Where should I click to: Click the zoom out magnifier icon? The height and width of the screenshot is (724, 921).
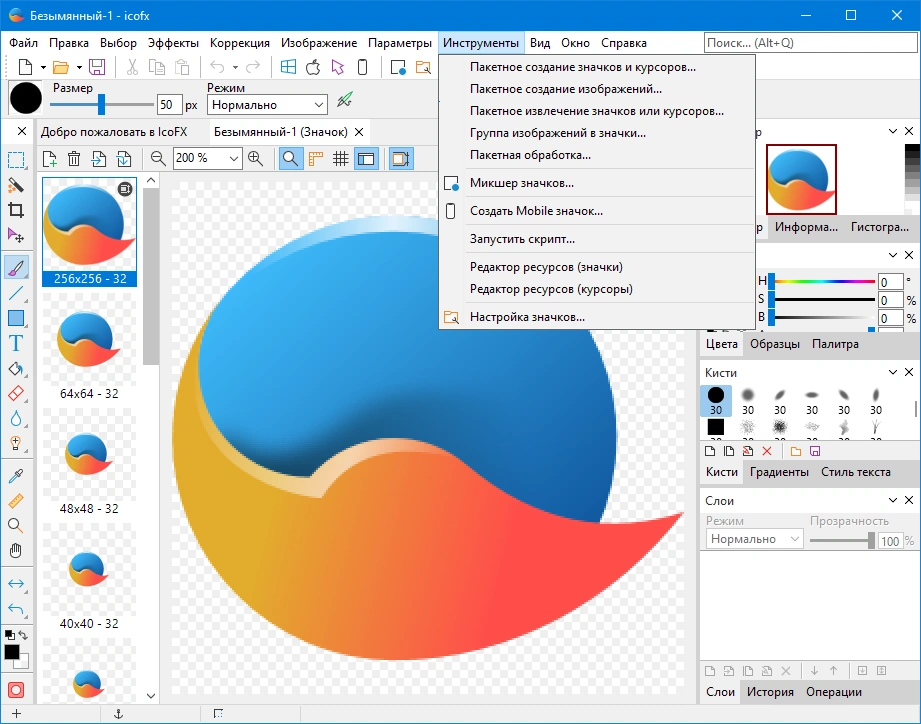point(157,159)
